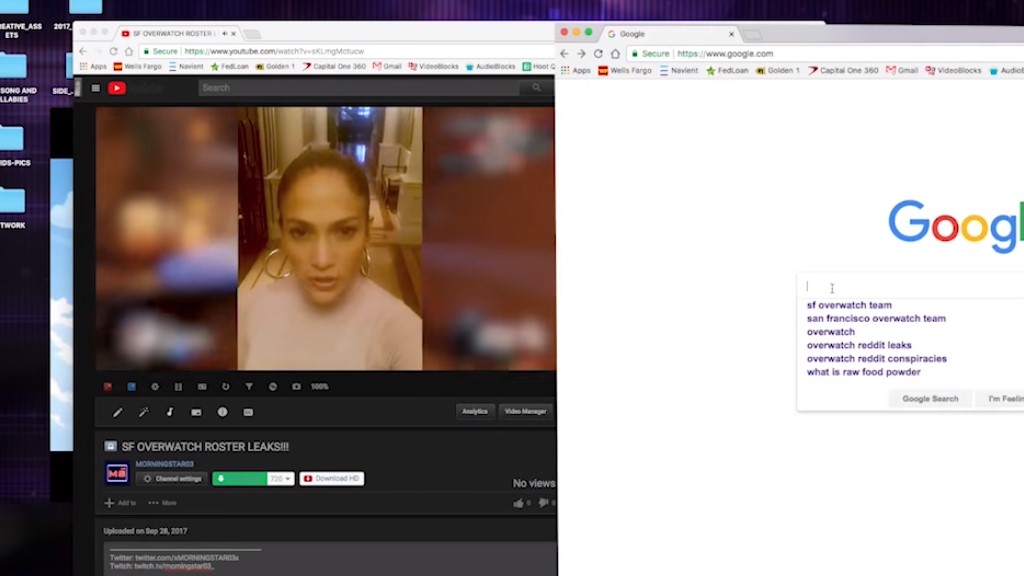The image size is (1024, 576).
Task: Open the Apps shortcut in the Google window
Action: pyautogui.click(x=575, y=71)
